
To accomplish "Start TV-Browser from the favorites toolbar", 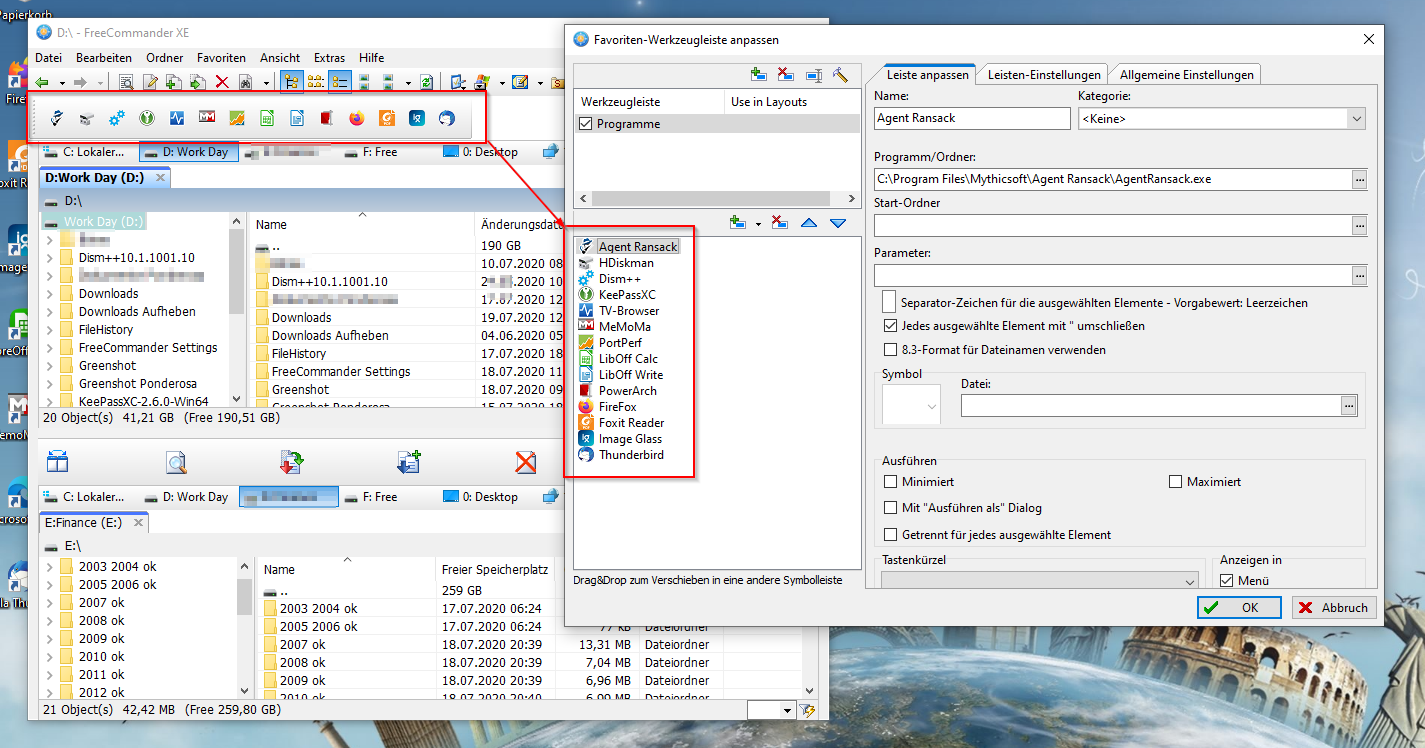I will click(177, 118).
